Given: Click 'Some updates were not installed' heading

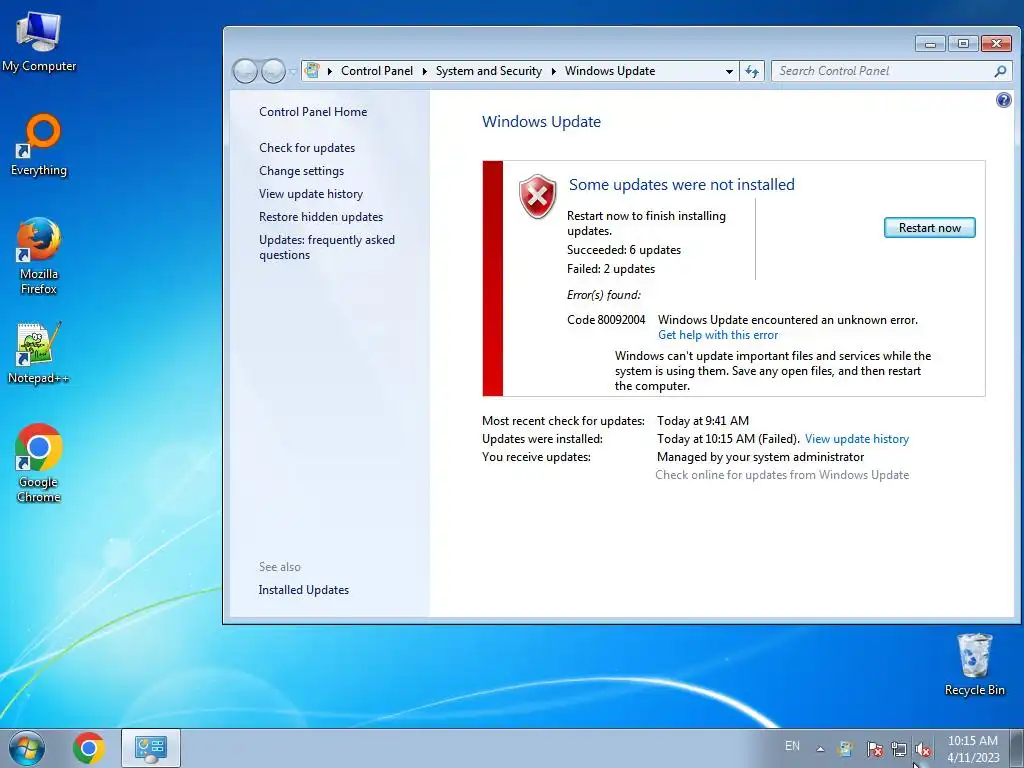Looking at the screenshot, I should (682, 185).
